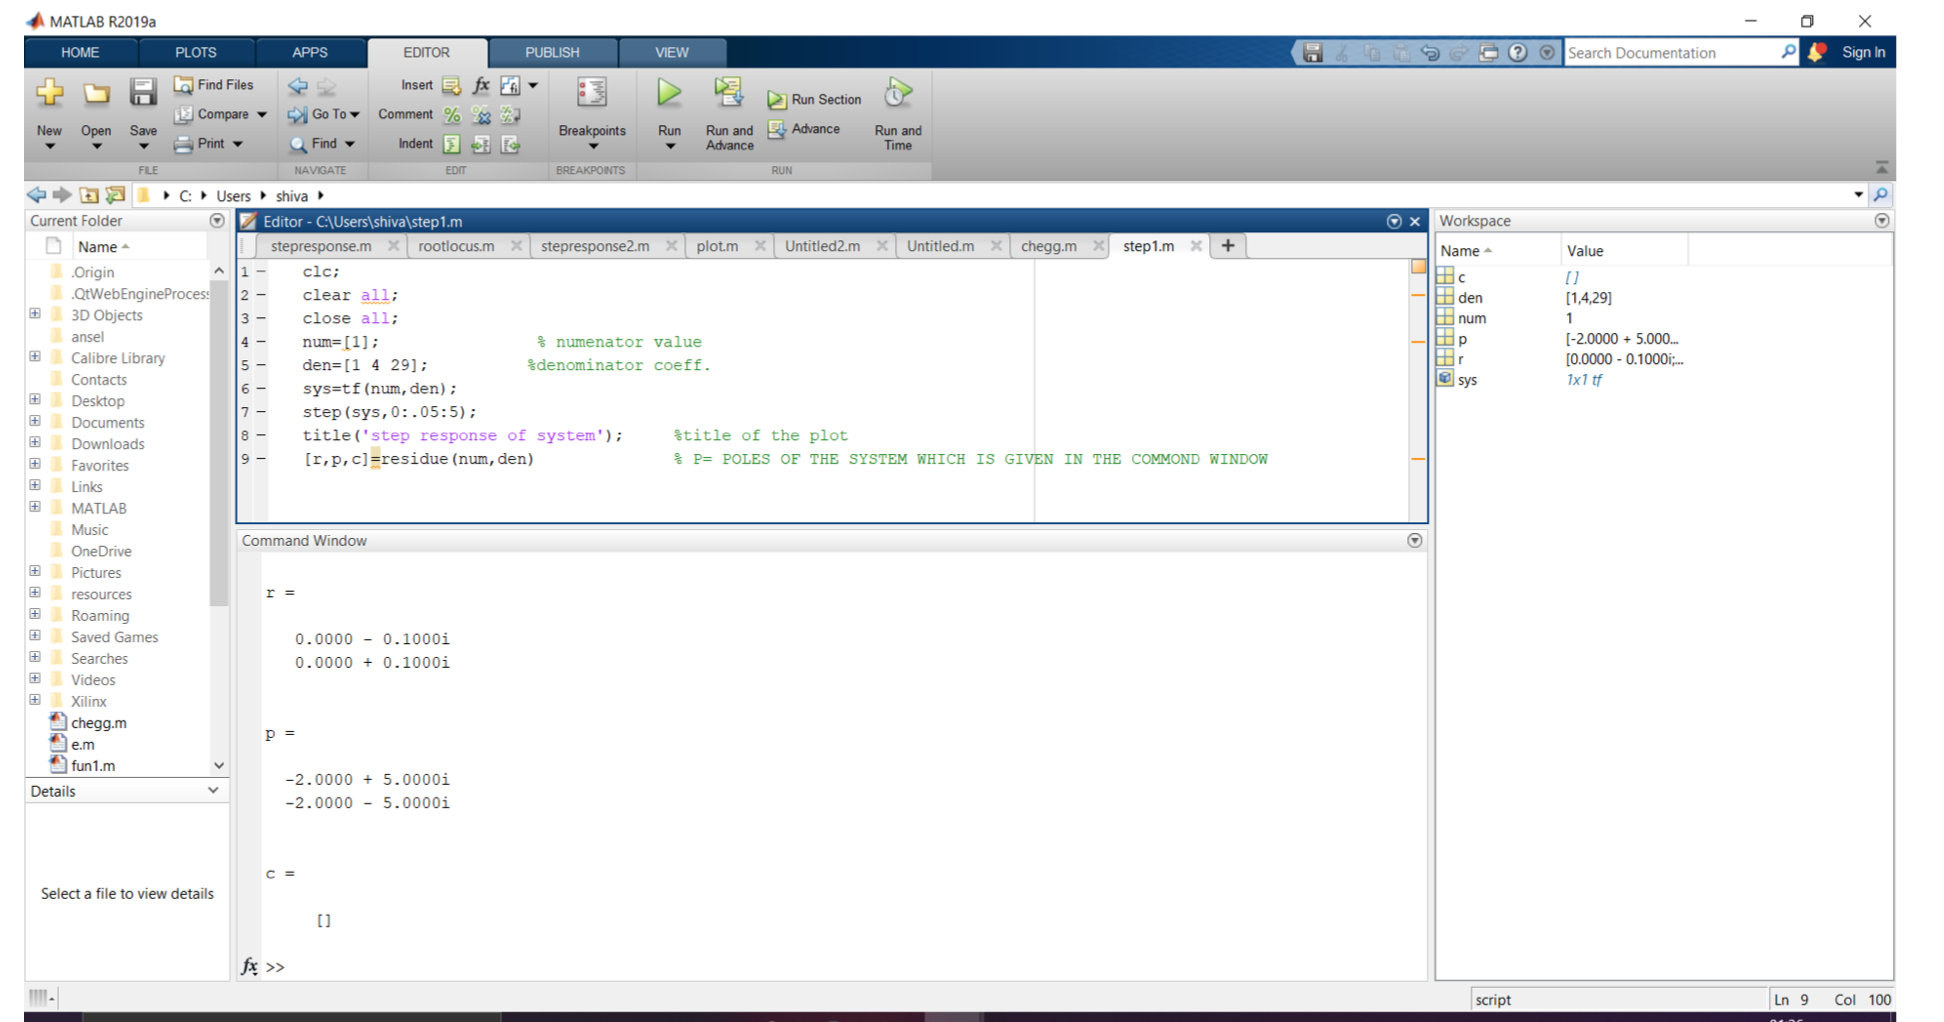This screenshot has width=1944, height=1022.
Task: Open the Find Files tool
Action: (213, 85)
